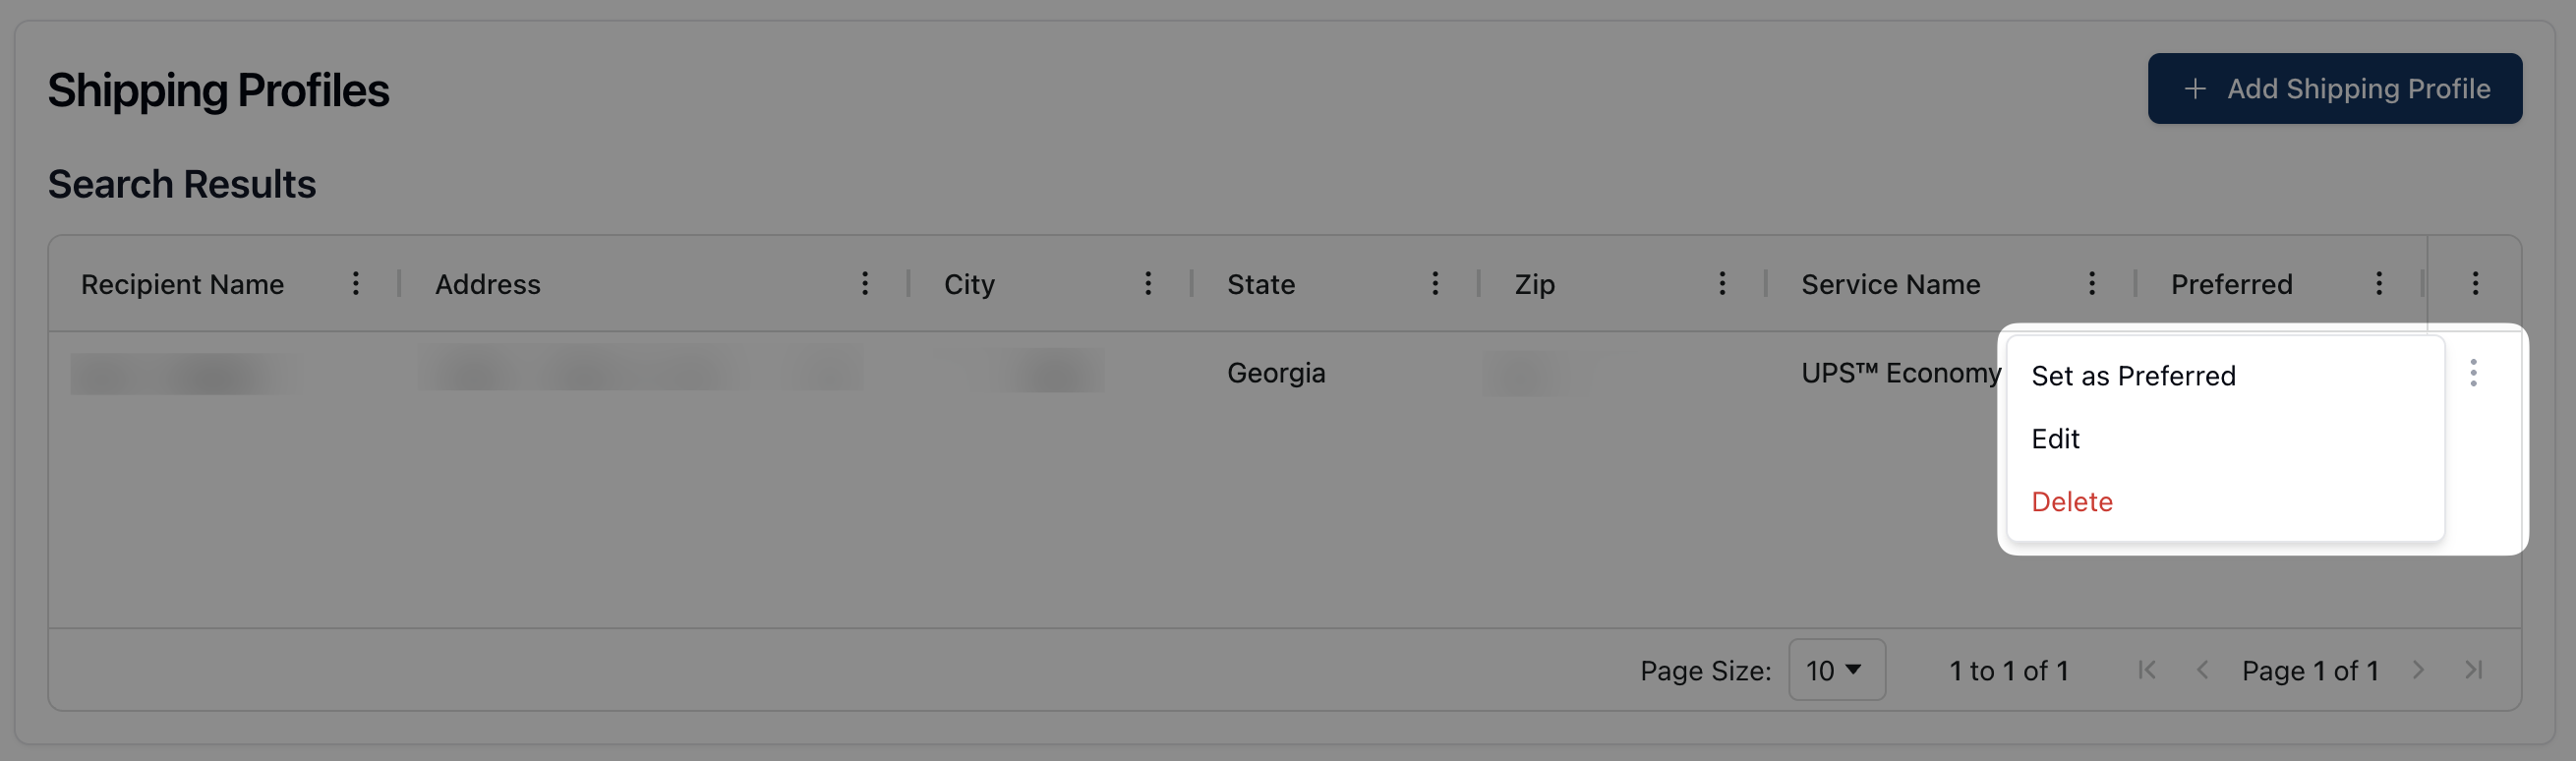Viewport: 2576px width, 761px height.
Task: Open last header column menu icon
Action: (2475, 284)
